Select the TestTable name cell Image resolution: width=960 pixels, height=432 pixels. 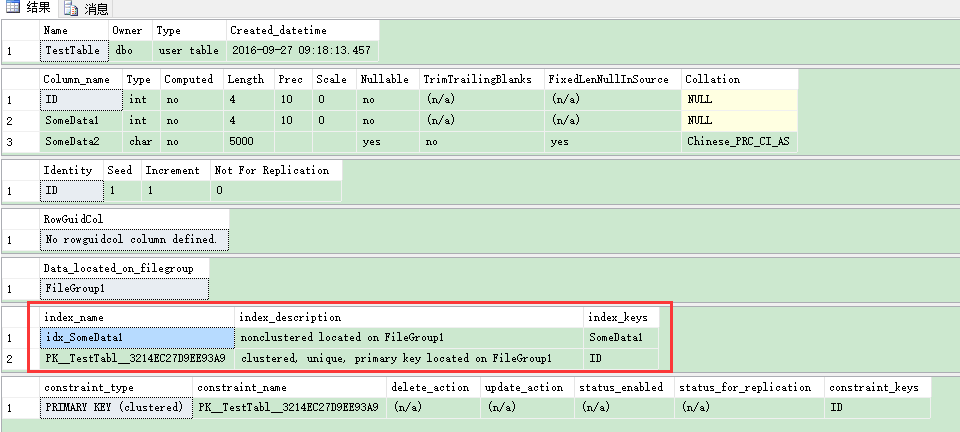(75, 51)
